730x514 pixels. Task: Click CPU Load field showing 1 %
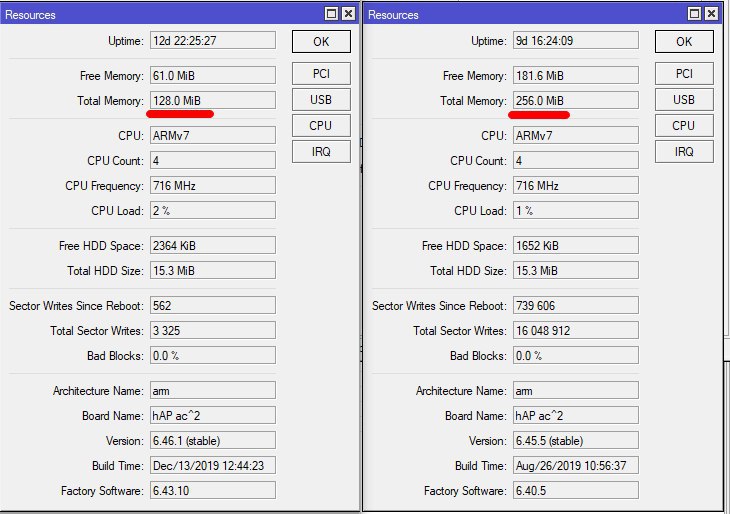(575, 210)
